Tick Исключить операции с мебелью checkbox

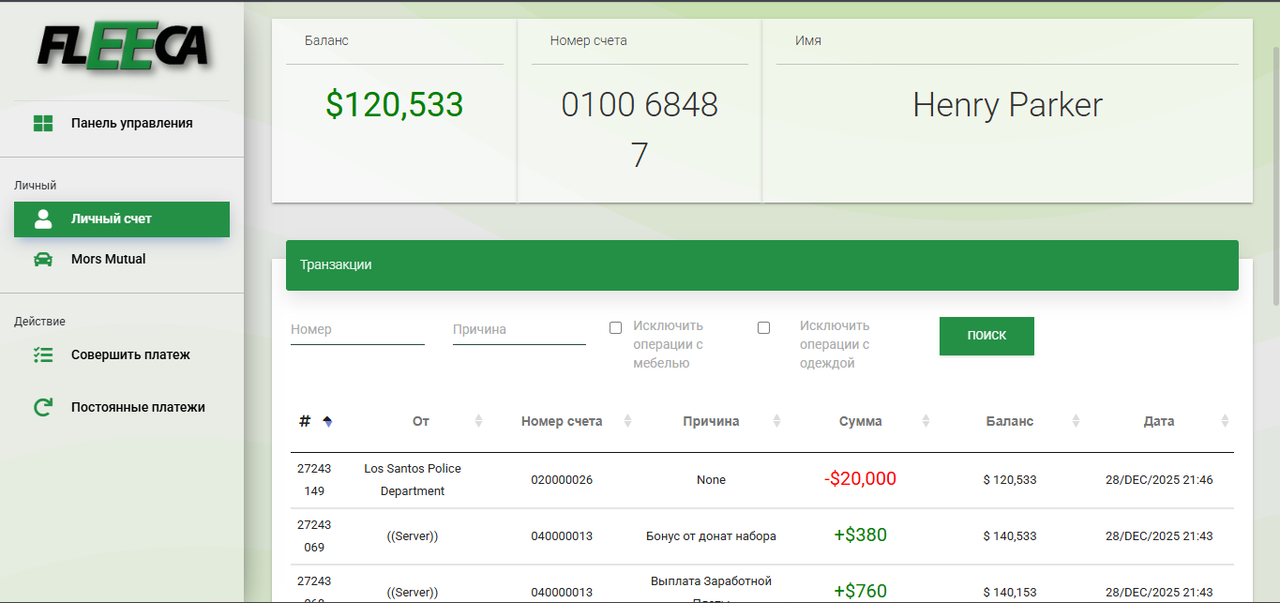616,328
